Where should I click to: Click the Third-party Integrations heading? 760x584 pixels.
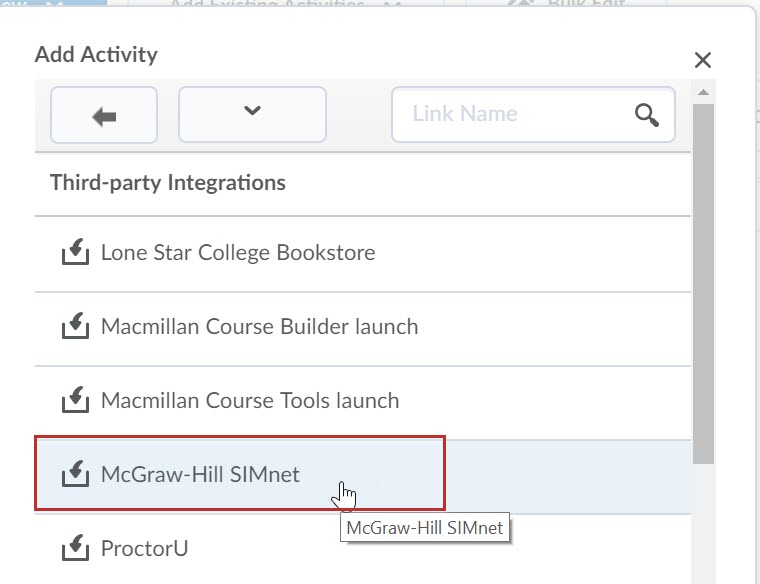[168, 183]
